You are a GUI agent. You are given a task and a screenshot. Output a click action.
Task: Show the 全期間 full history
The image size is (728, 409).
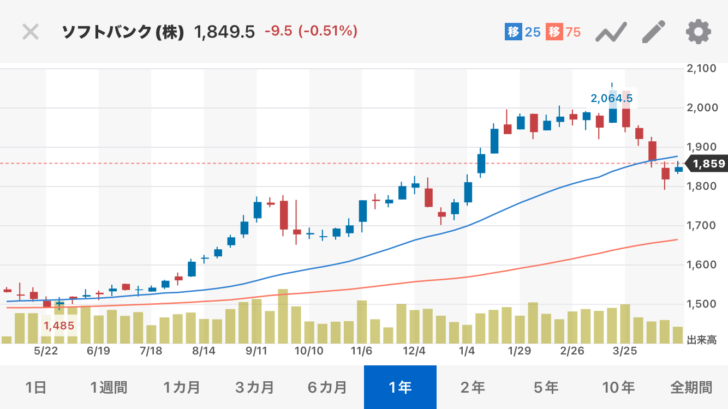pyautogui.click(x=691, y=387)
